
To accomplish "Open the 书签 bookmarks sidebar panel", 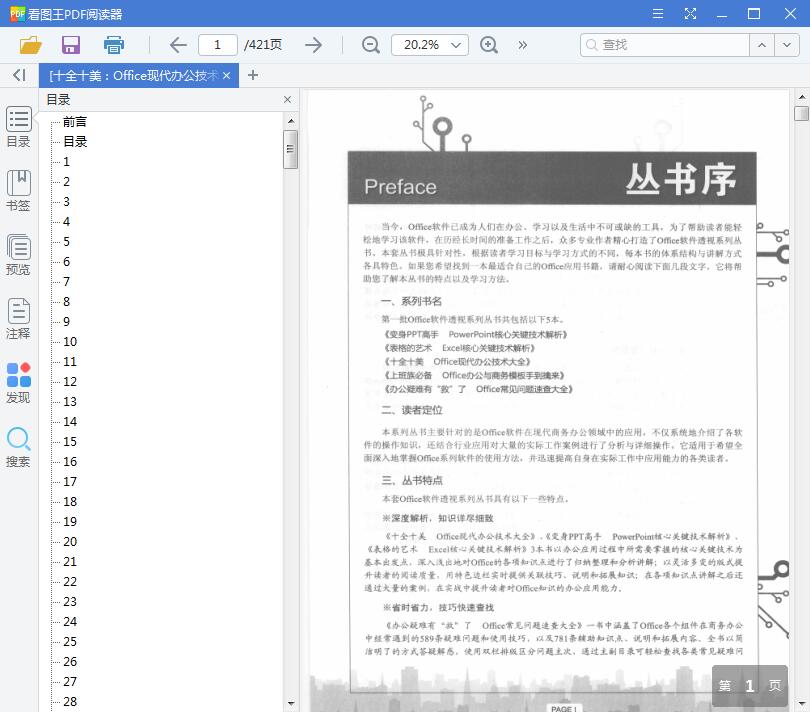I will click(19, 191).
